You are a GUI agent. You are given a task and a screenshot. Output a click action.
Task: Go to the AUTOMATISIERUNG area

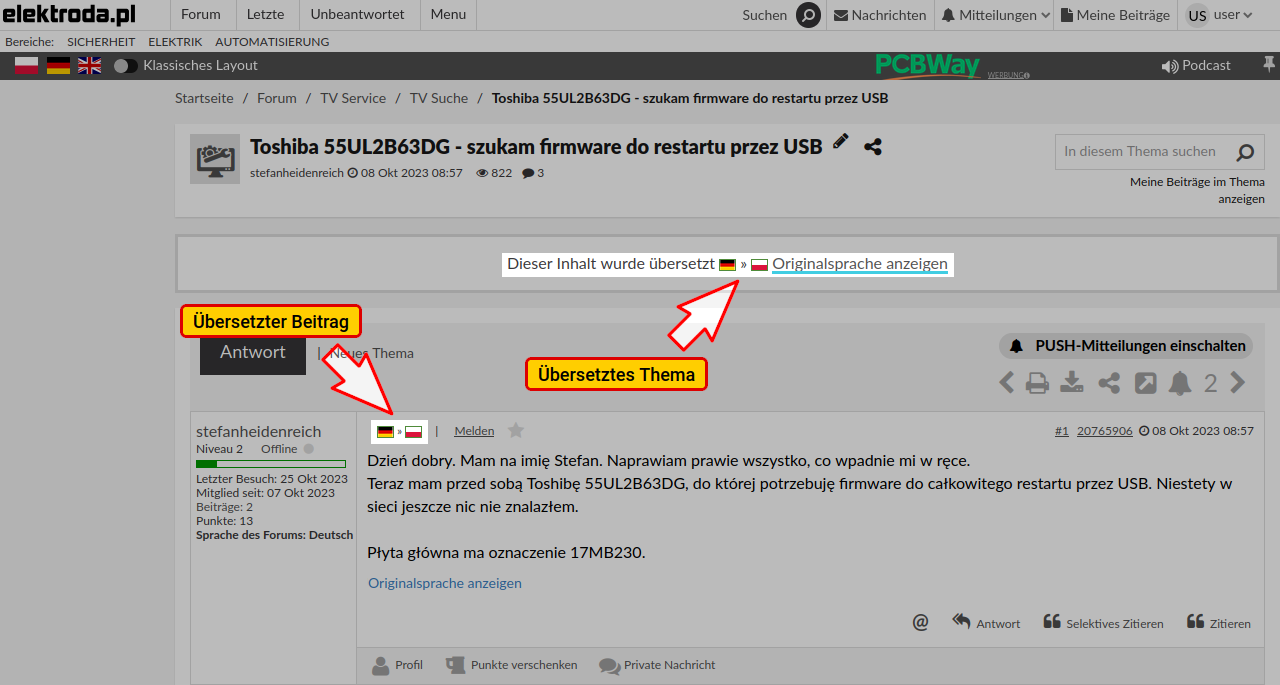point(272,42)
